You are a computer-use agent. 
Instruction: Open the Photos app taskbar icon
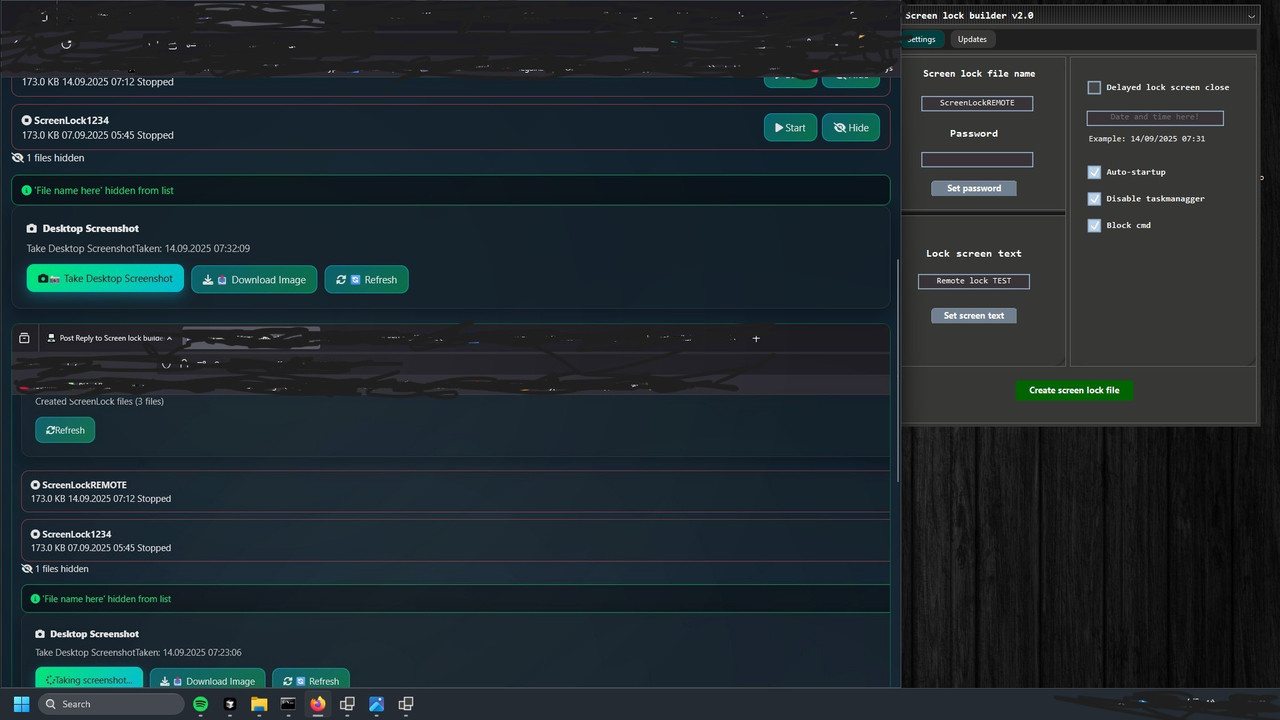[377, 704]
